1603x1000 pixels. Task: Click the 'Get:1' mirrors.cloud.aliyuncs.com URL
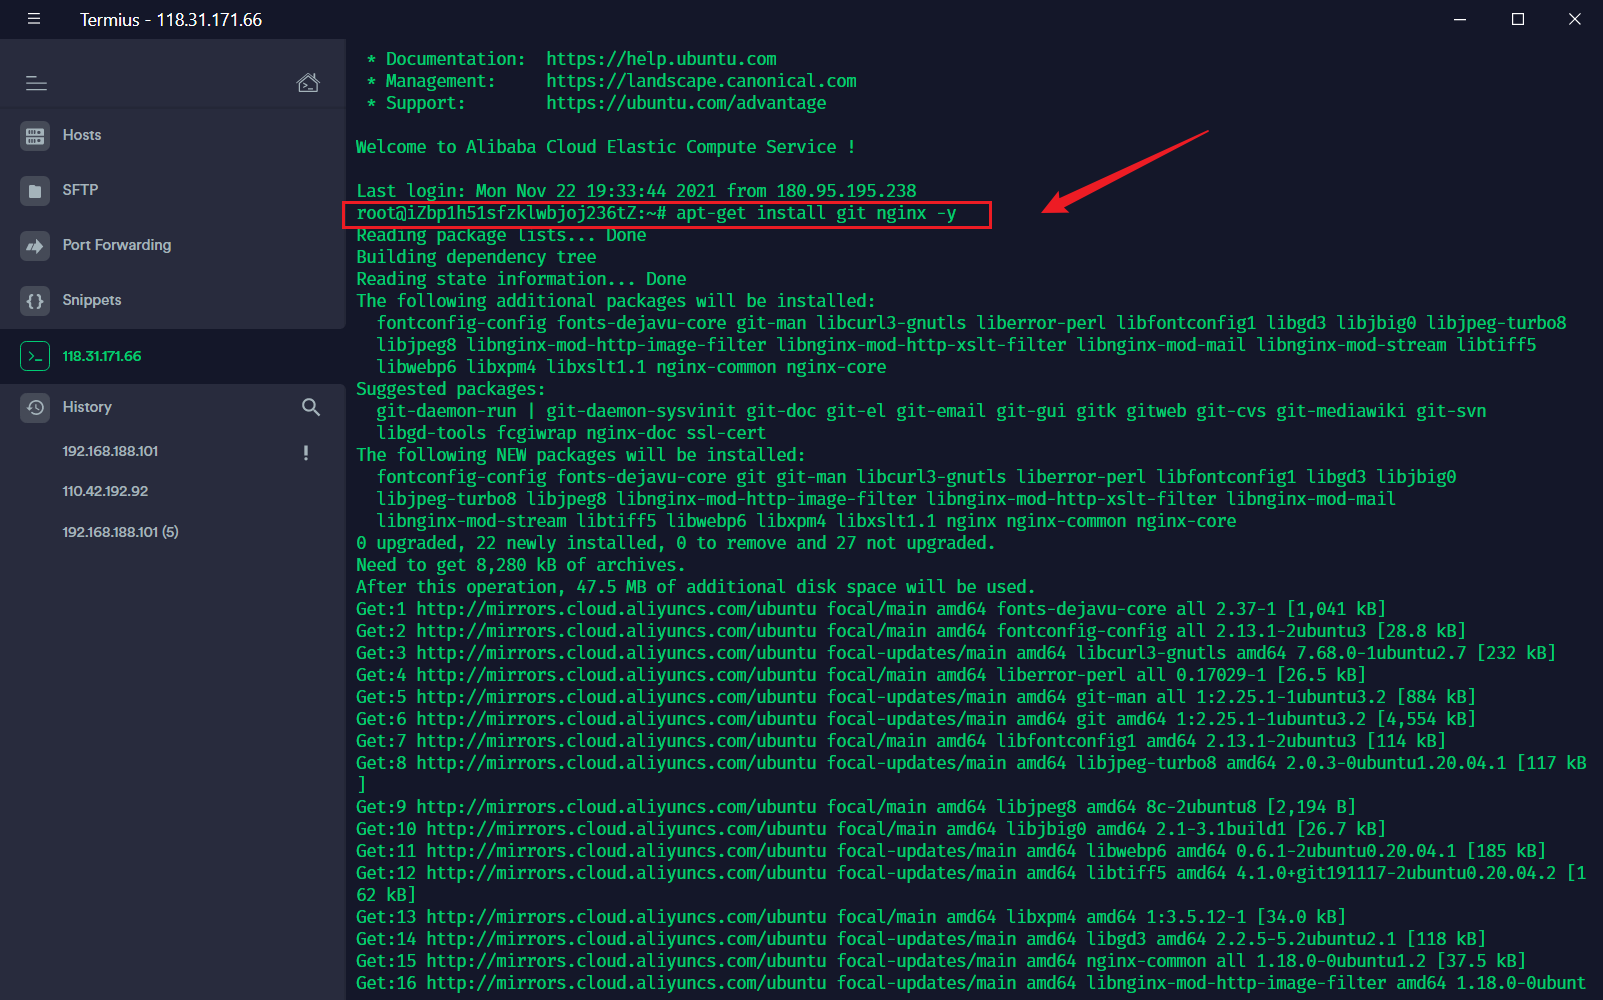click(616, 609)
